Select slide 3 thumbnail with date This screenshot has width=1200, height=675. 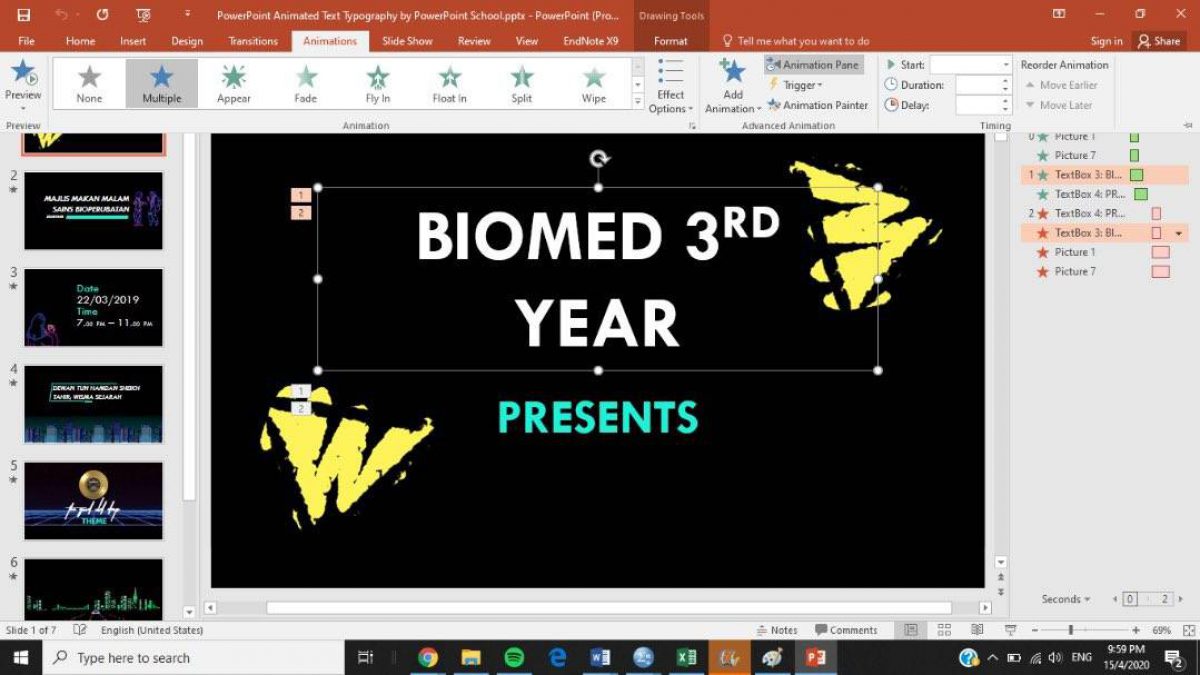coord(93,307)
